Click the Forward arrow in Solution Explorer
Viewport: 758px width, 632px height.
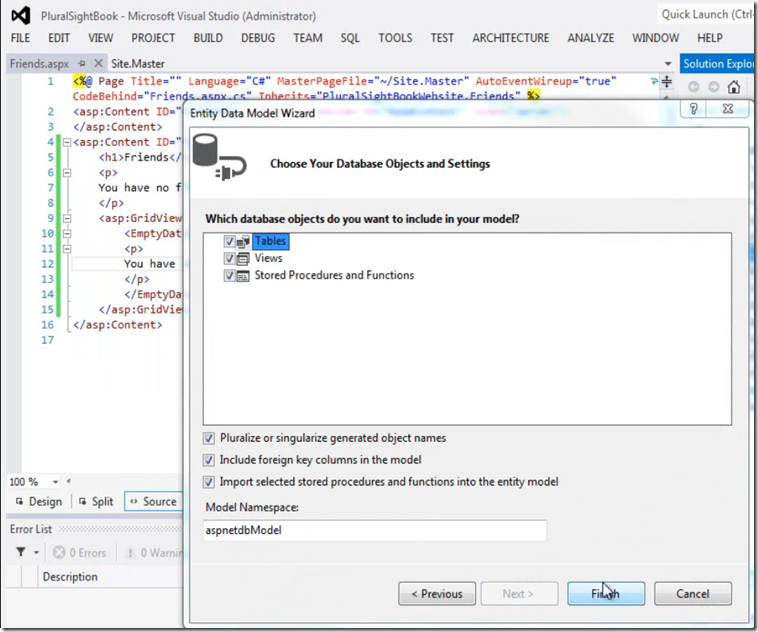(x=714, y=87)
